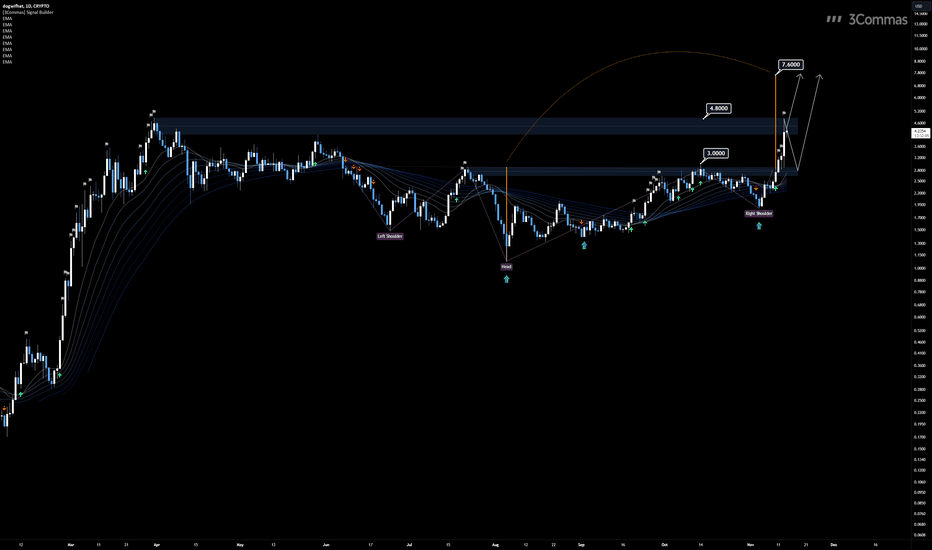This screenshot has width=932, height=550.
Task: Click the 1.5000 price scale value
Action: 920,230
